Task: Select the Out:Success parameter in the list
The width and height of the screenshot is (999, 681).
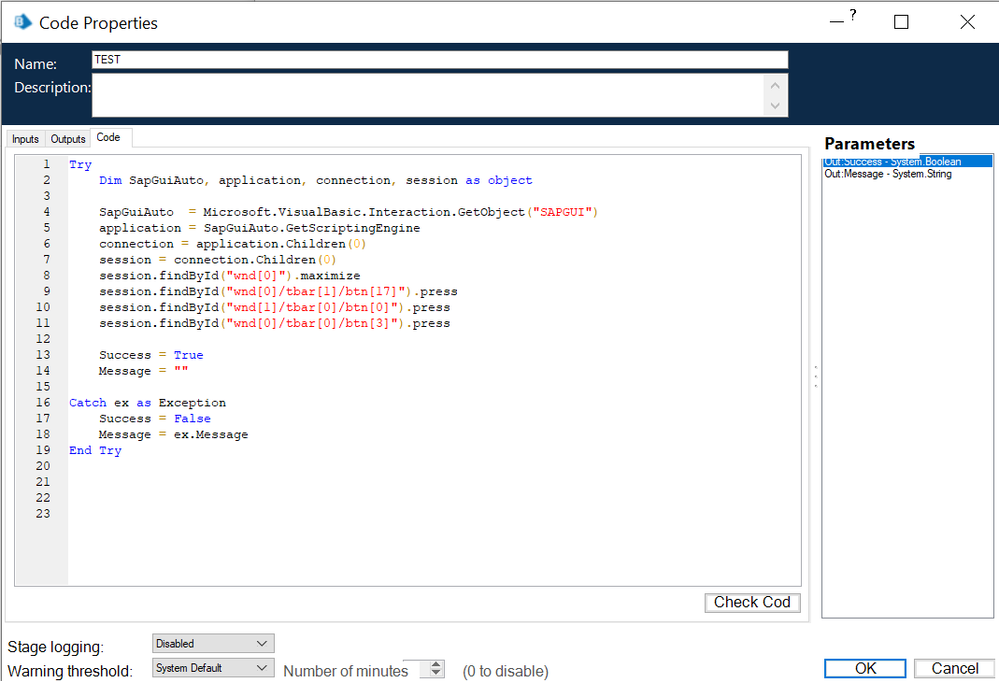Action: pyautogui.click(x=907, y=161)
